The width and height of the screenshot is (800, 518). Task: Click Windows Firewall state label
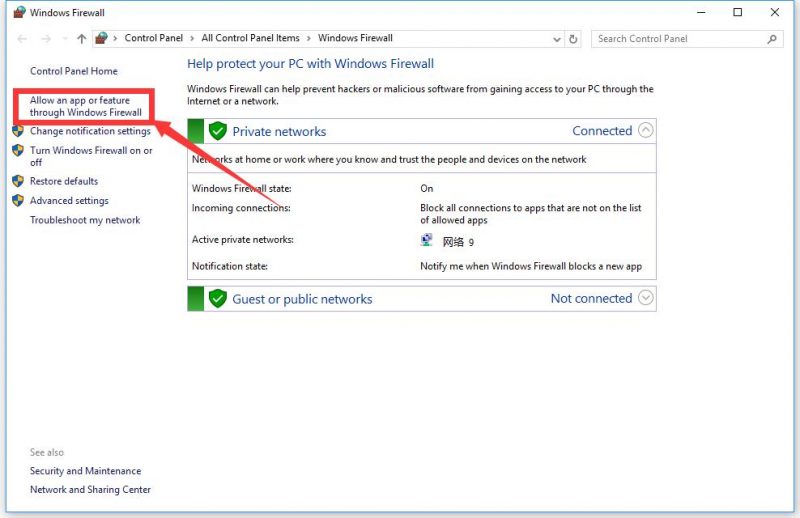pos(242,188)
